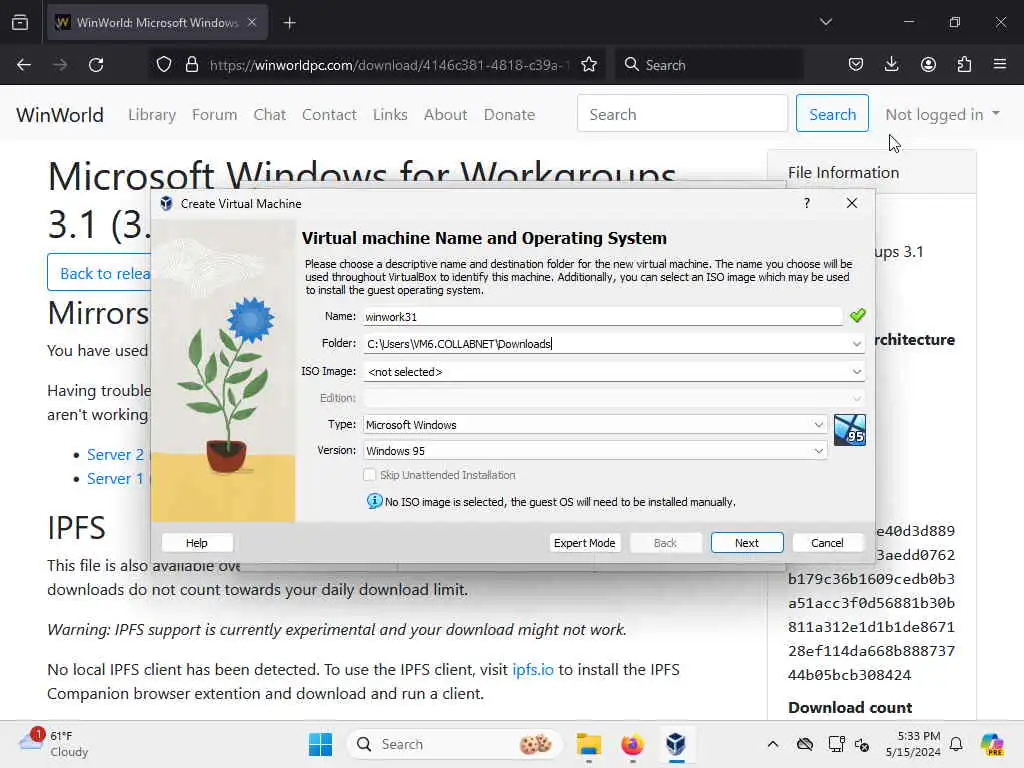Screen dimensions: 1024x768
Task: Select the WinWorld: Microsoft Windows tab
Action: pyautogui.click(x=157, y=22)
